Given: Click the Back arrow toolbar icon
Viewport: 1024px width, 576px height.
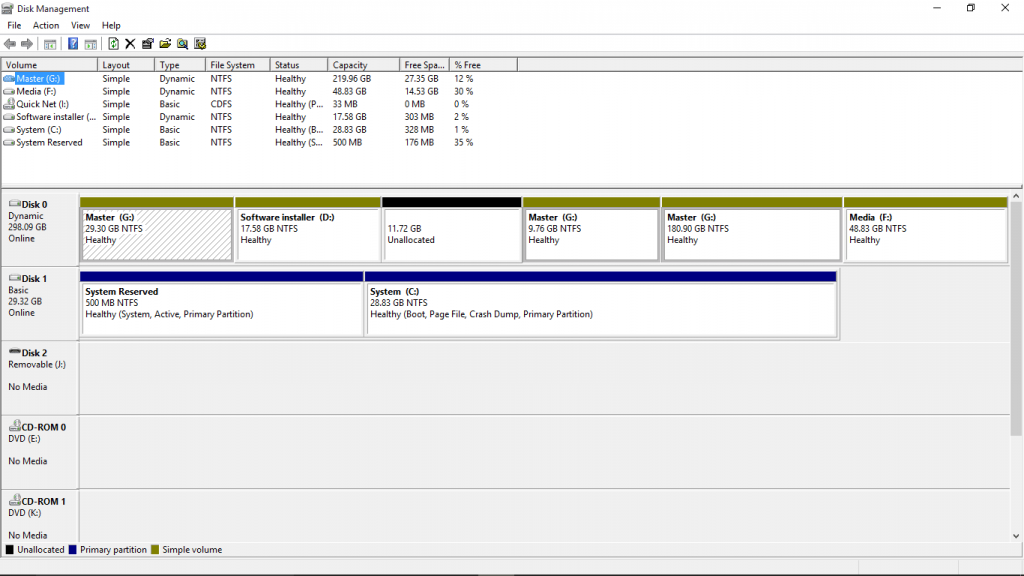Looking at the screenshot, I should pos(10,44).
